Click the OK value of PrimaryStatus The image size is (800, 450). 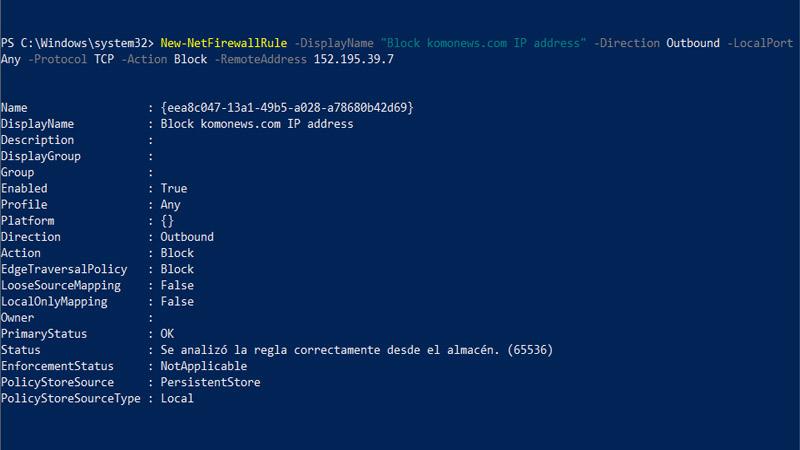167,333
